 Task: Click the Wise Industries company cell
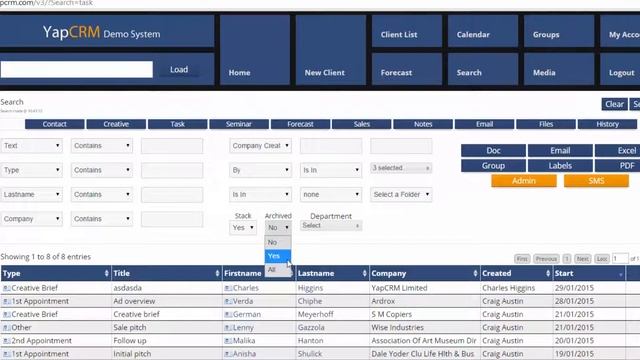pyautogui.click(x=424, y=327)
